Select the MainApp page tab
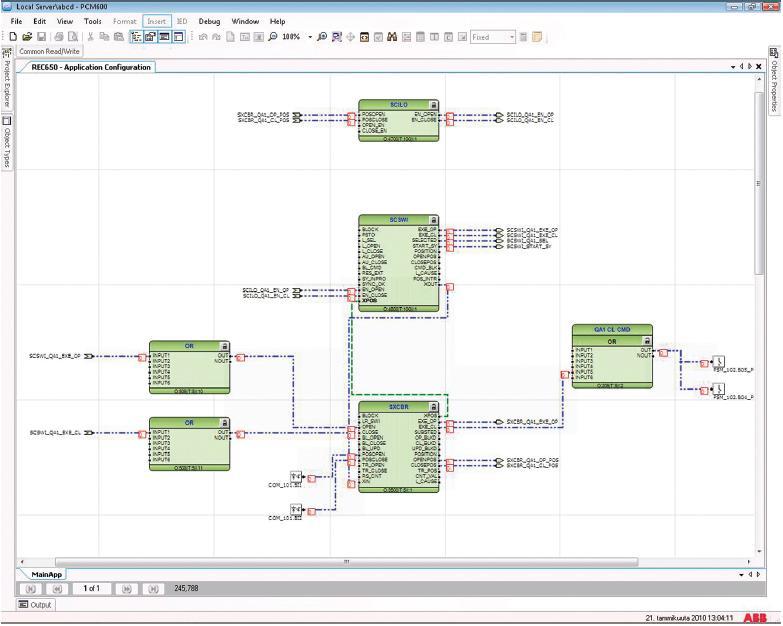 pos(46,575)
